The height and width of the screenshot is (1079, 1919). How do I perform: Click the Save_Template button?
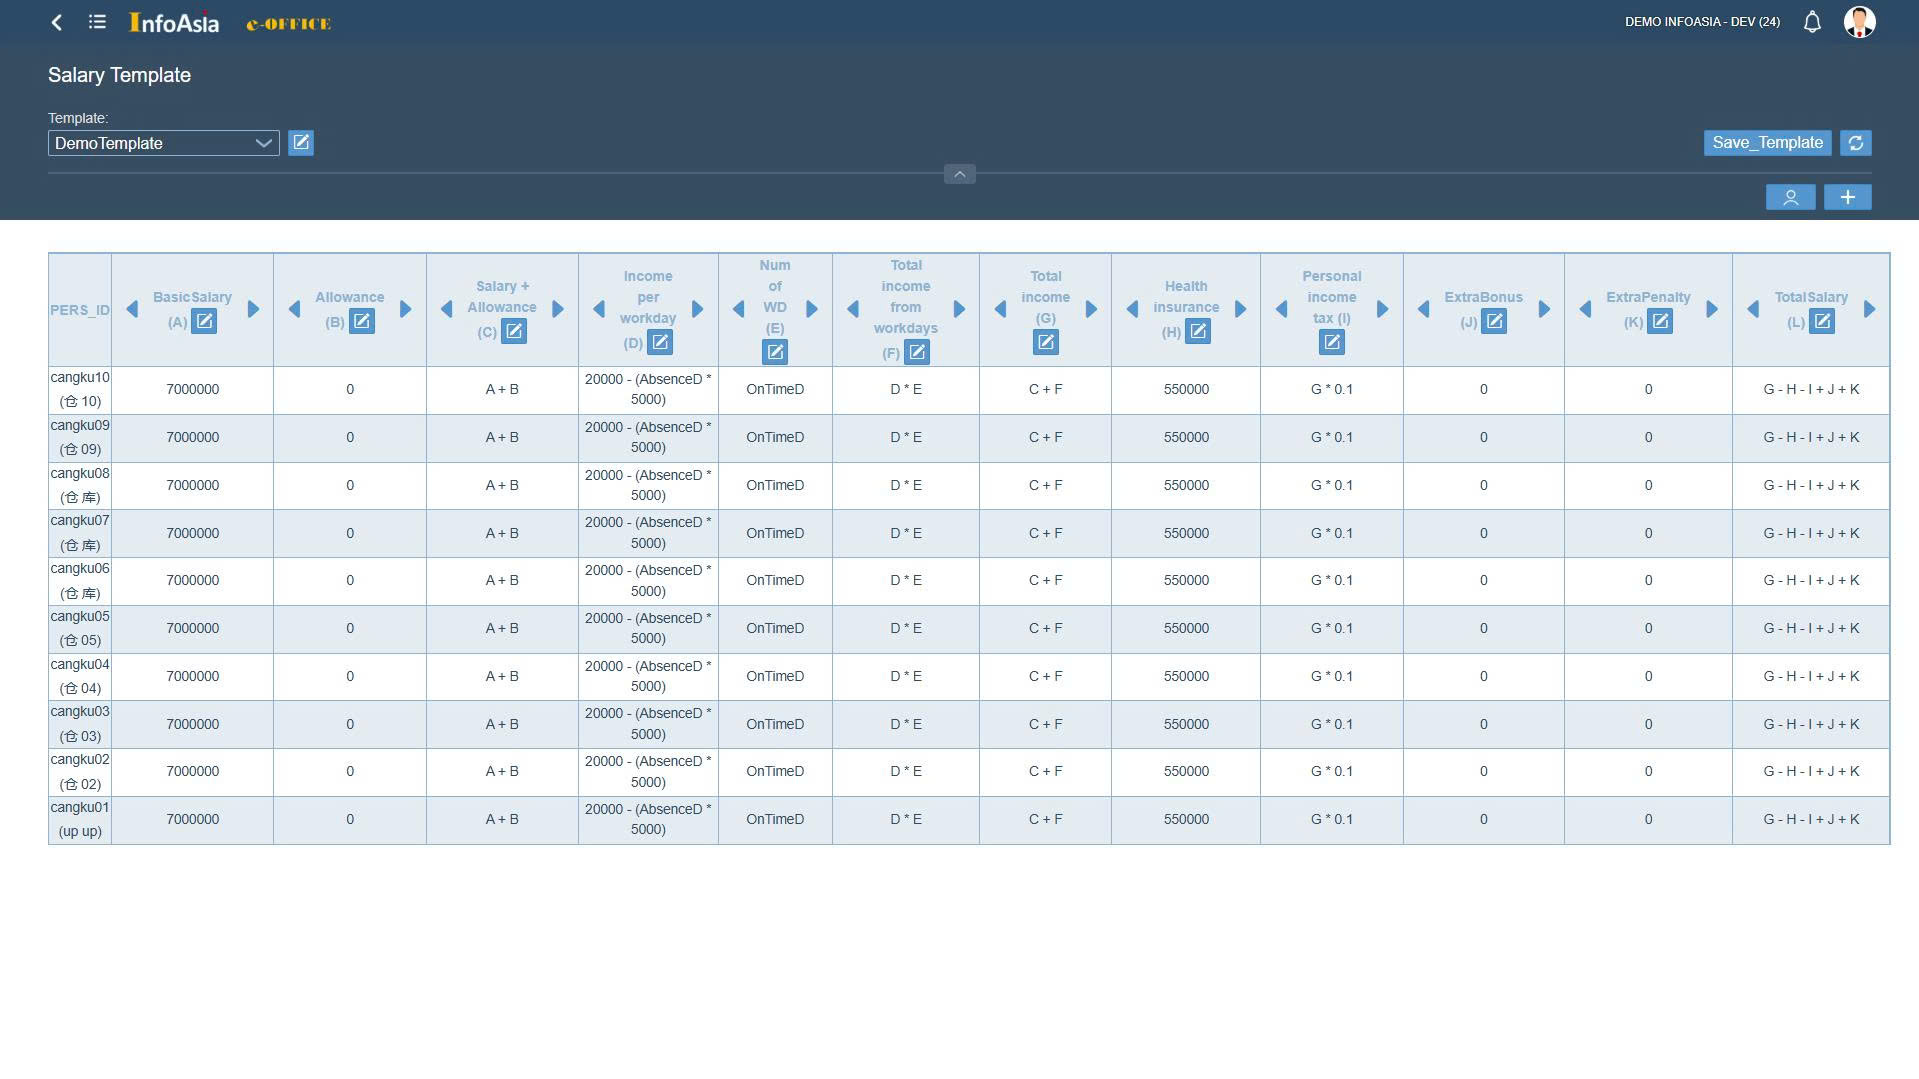[1766, 143]
